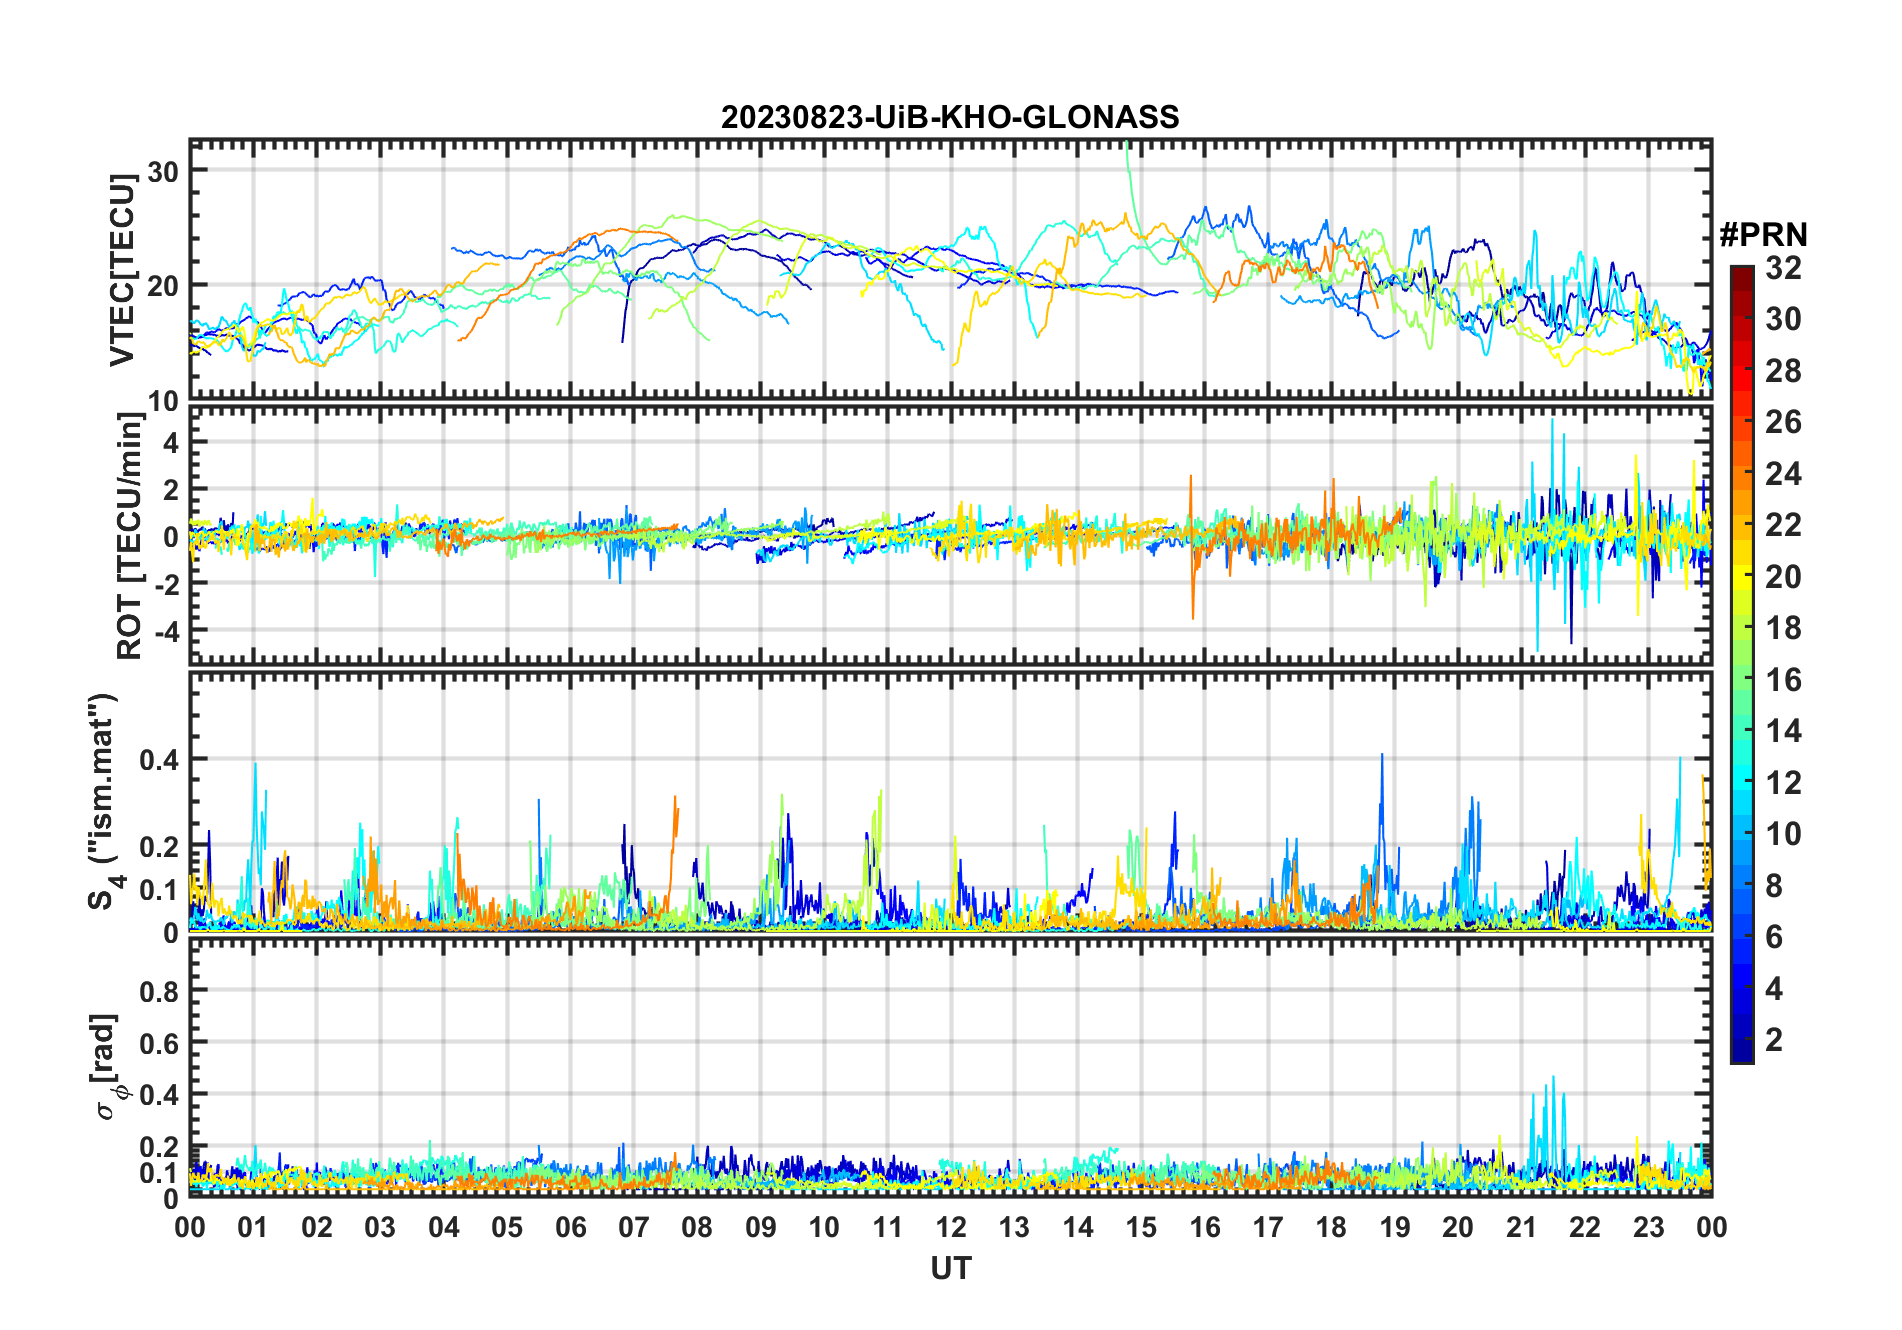Click the sigma phi [rad] axis label

[x=106, y=1067]
